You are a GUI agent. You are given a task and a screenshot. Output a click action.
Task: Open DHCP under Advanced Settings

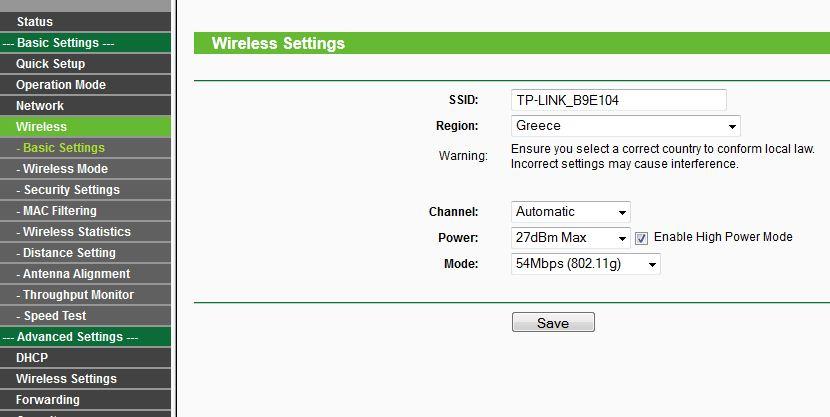(85, 358)
